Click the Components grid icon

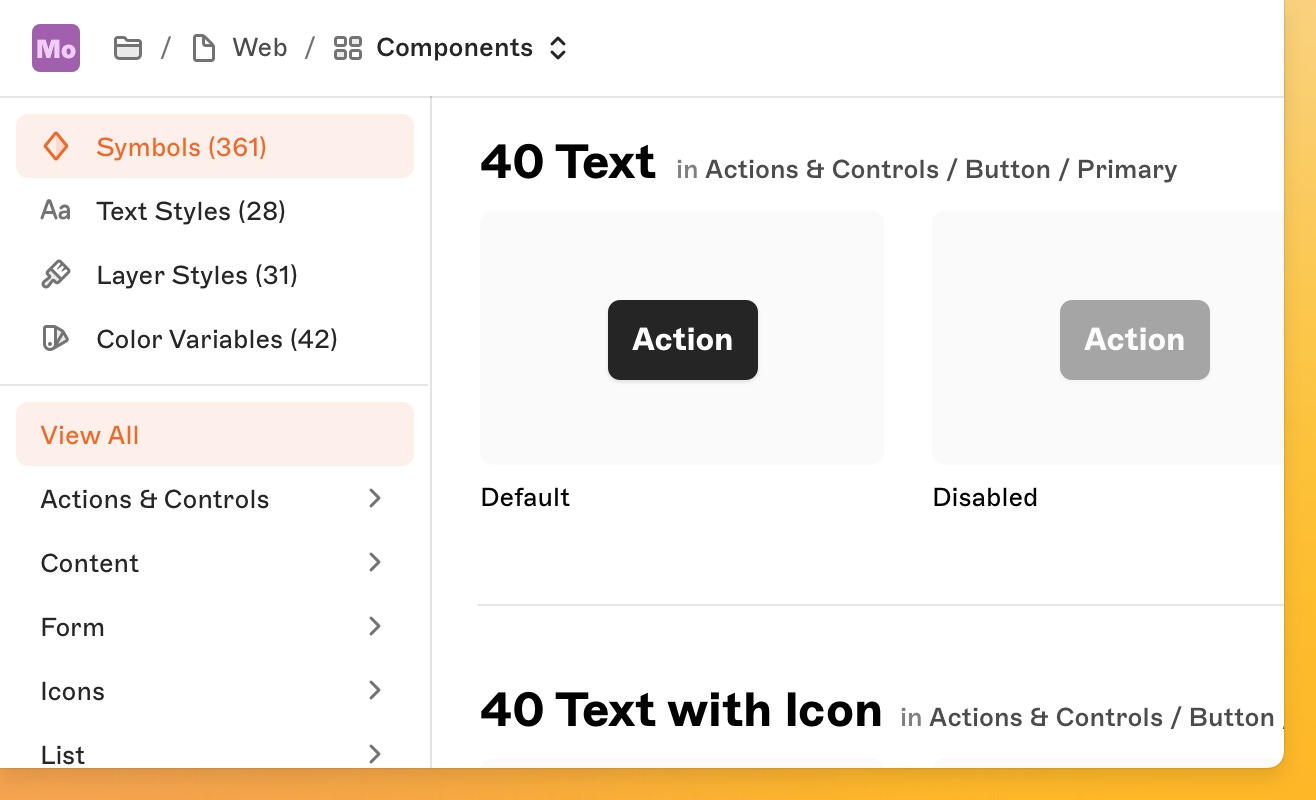tap(348, 47)
